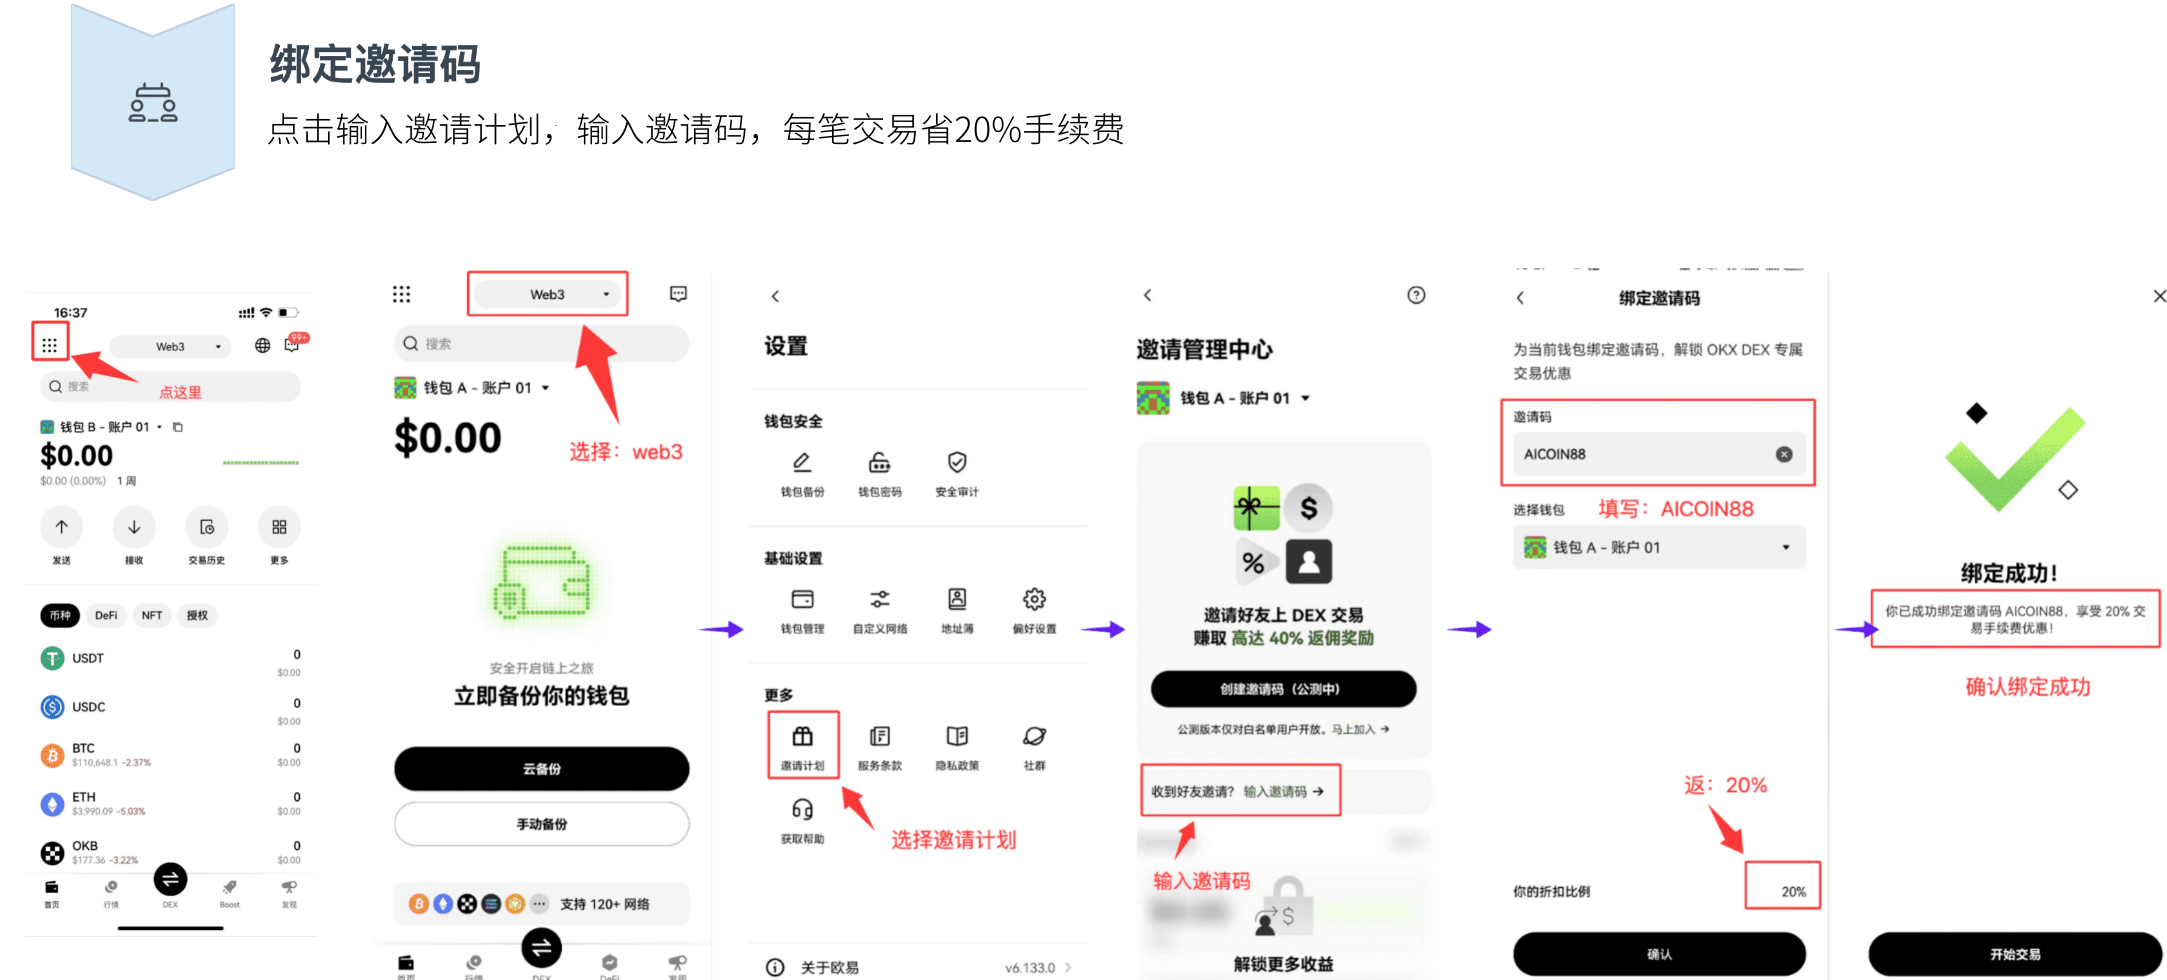The width and height of the screenshot is (2167, 980).
Task: Click the 开始交易 button
Action: (2015, 954)
